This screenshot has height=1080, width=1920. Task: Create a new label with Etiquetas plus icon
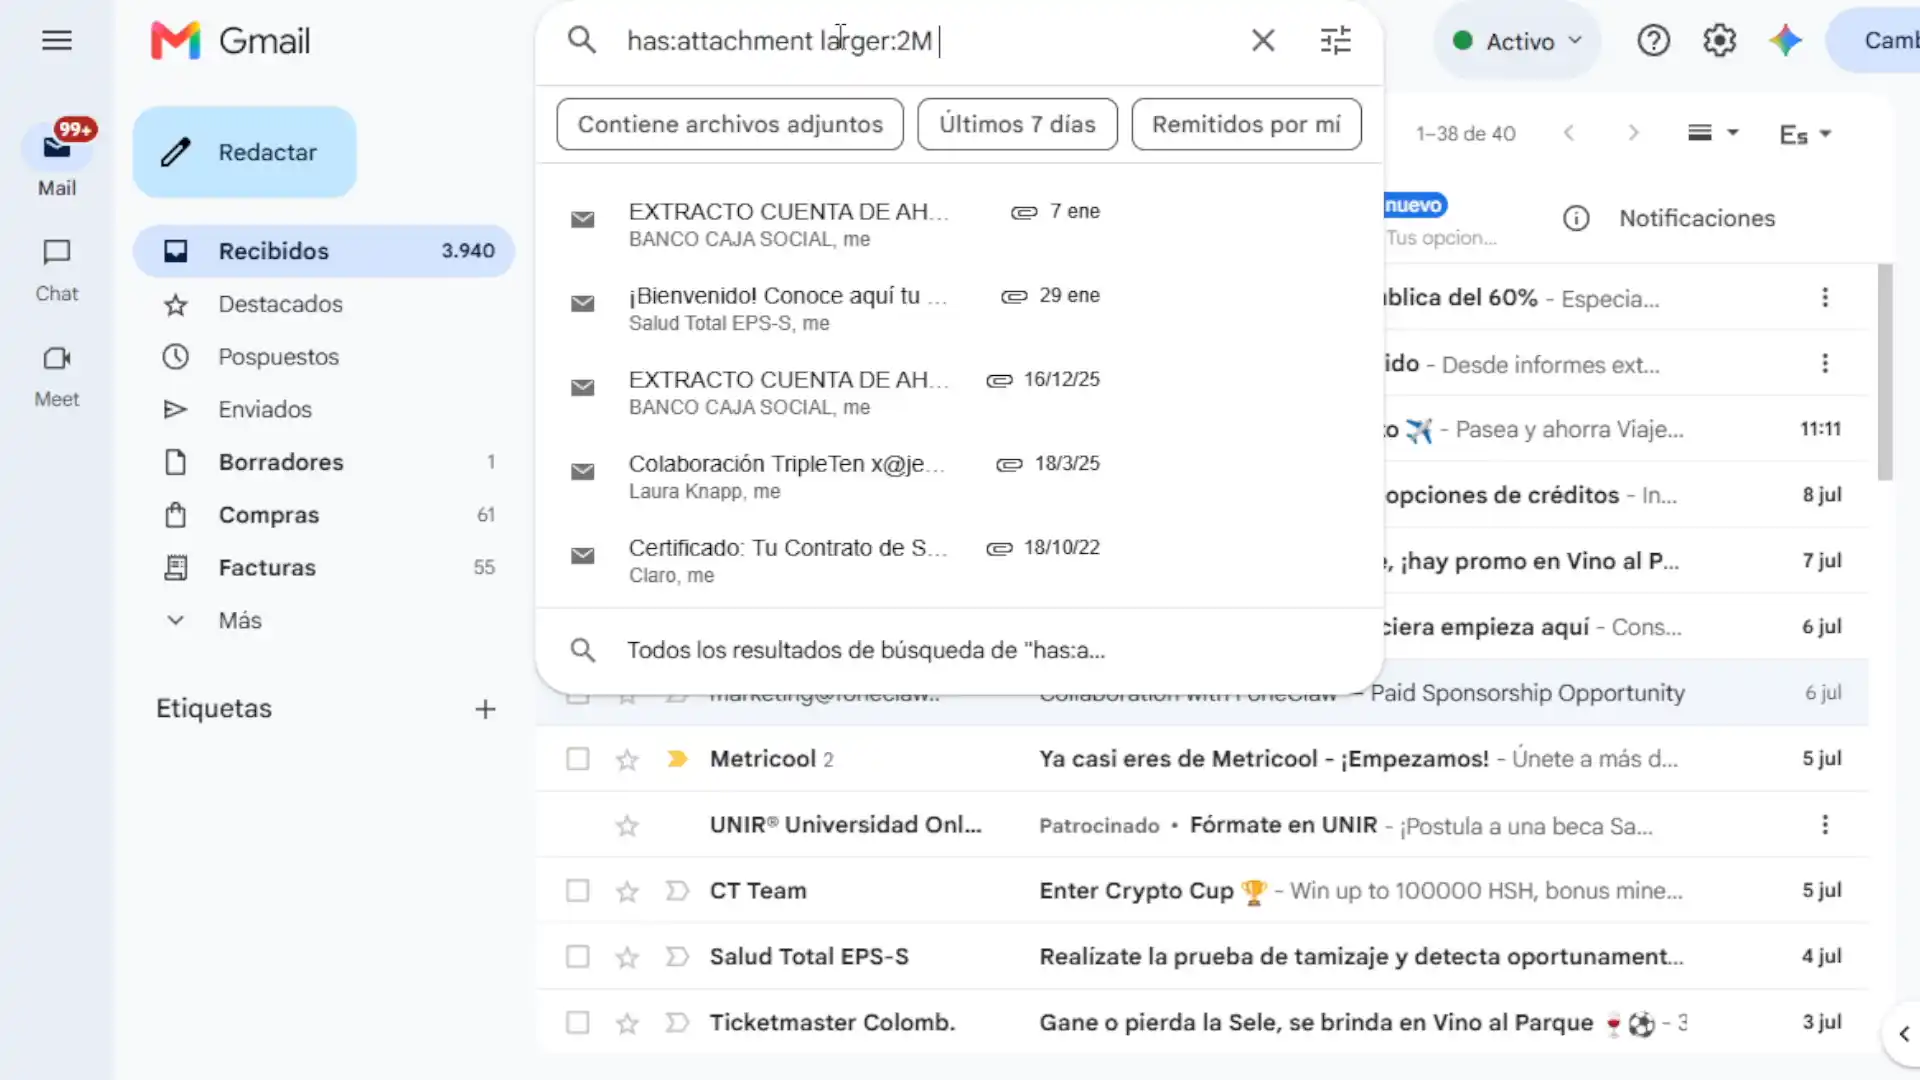click(485, 709)
